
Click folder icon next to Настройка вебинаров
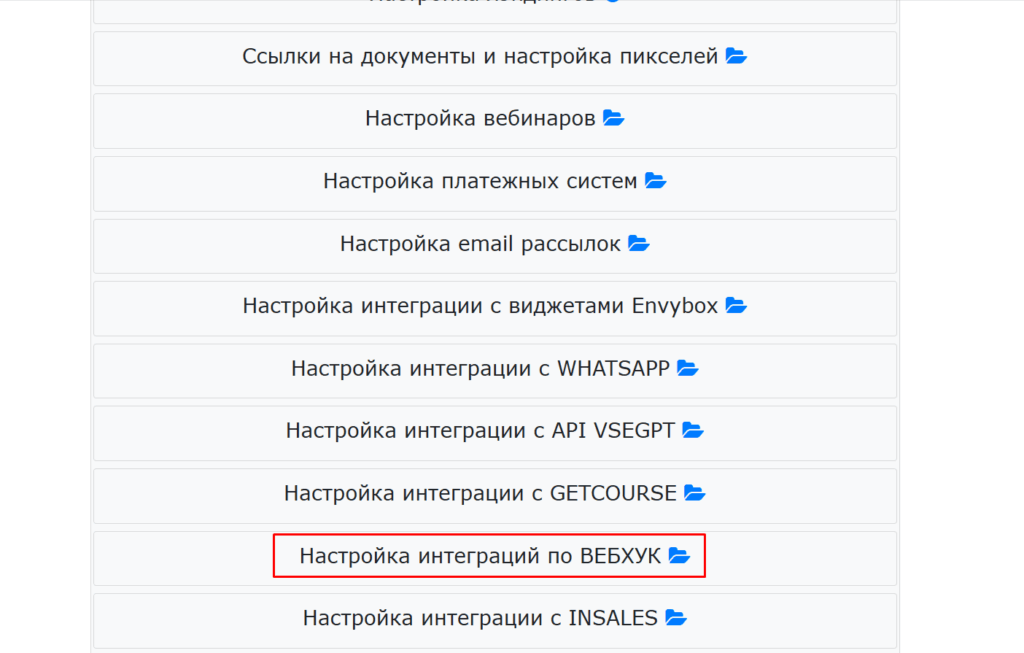pos(613,118)
